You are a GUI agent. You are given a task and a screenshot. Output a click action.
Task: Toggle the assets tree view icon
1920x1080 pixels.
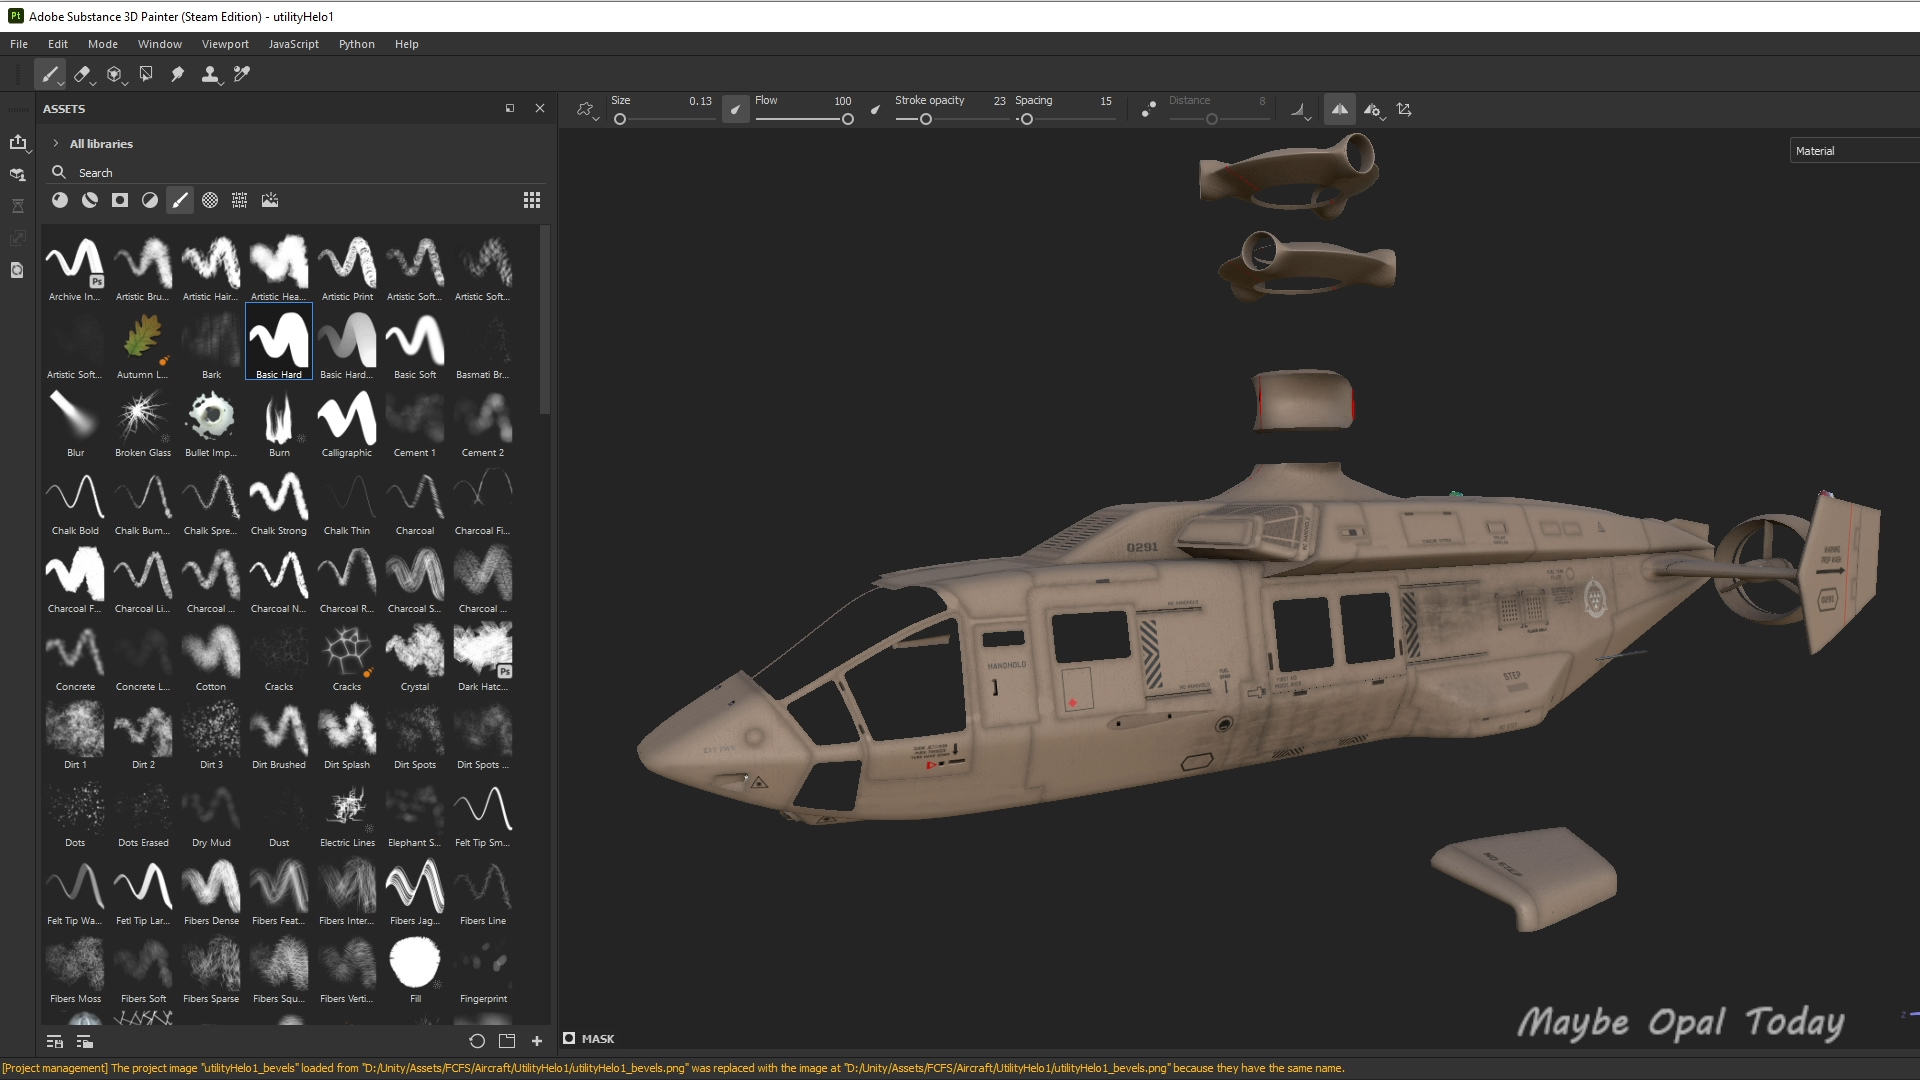pyautogui.click(x=85, y=1042)
